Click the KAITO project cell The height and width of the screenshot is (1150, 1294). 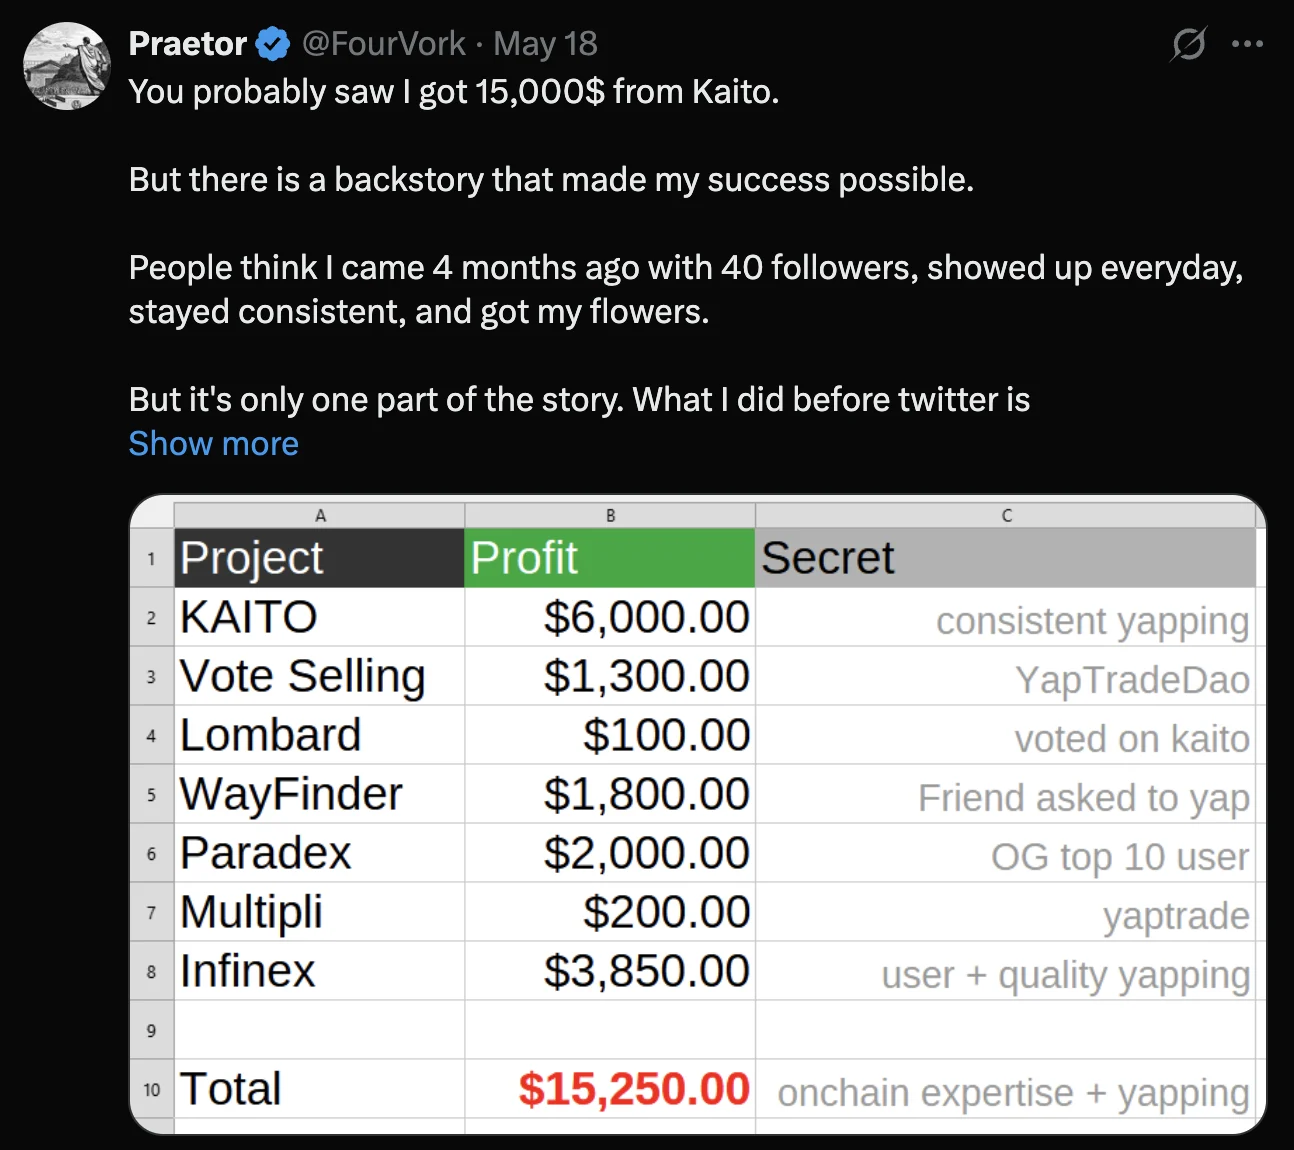tap(319, 617)
